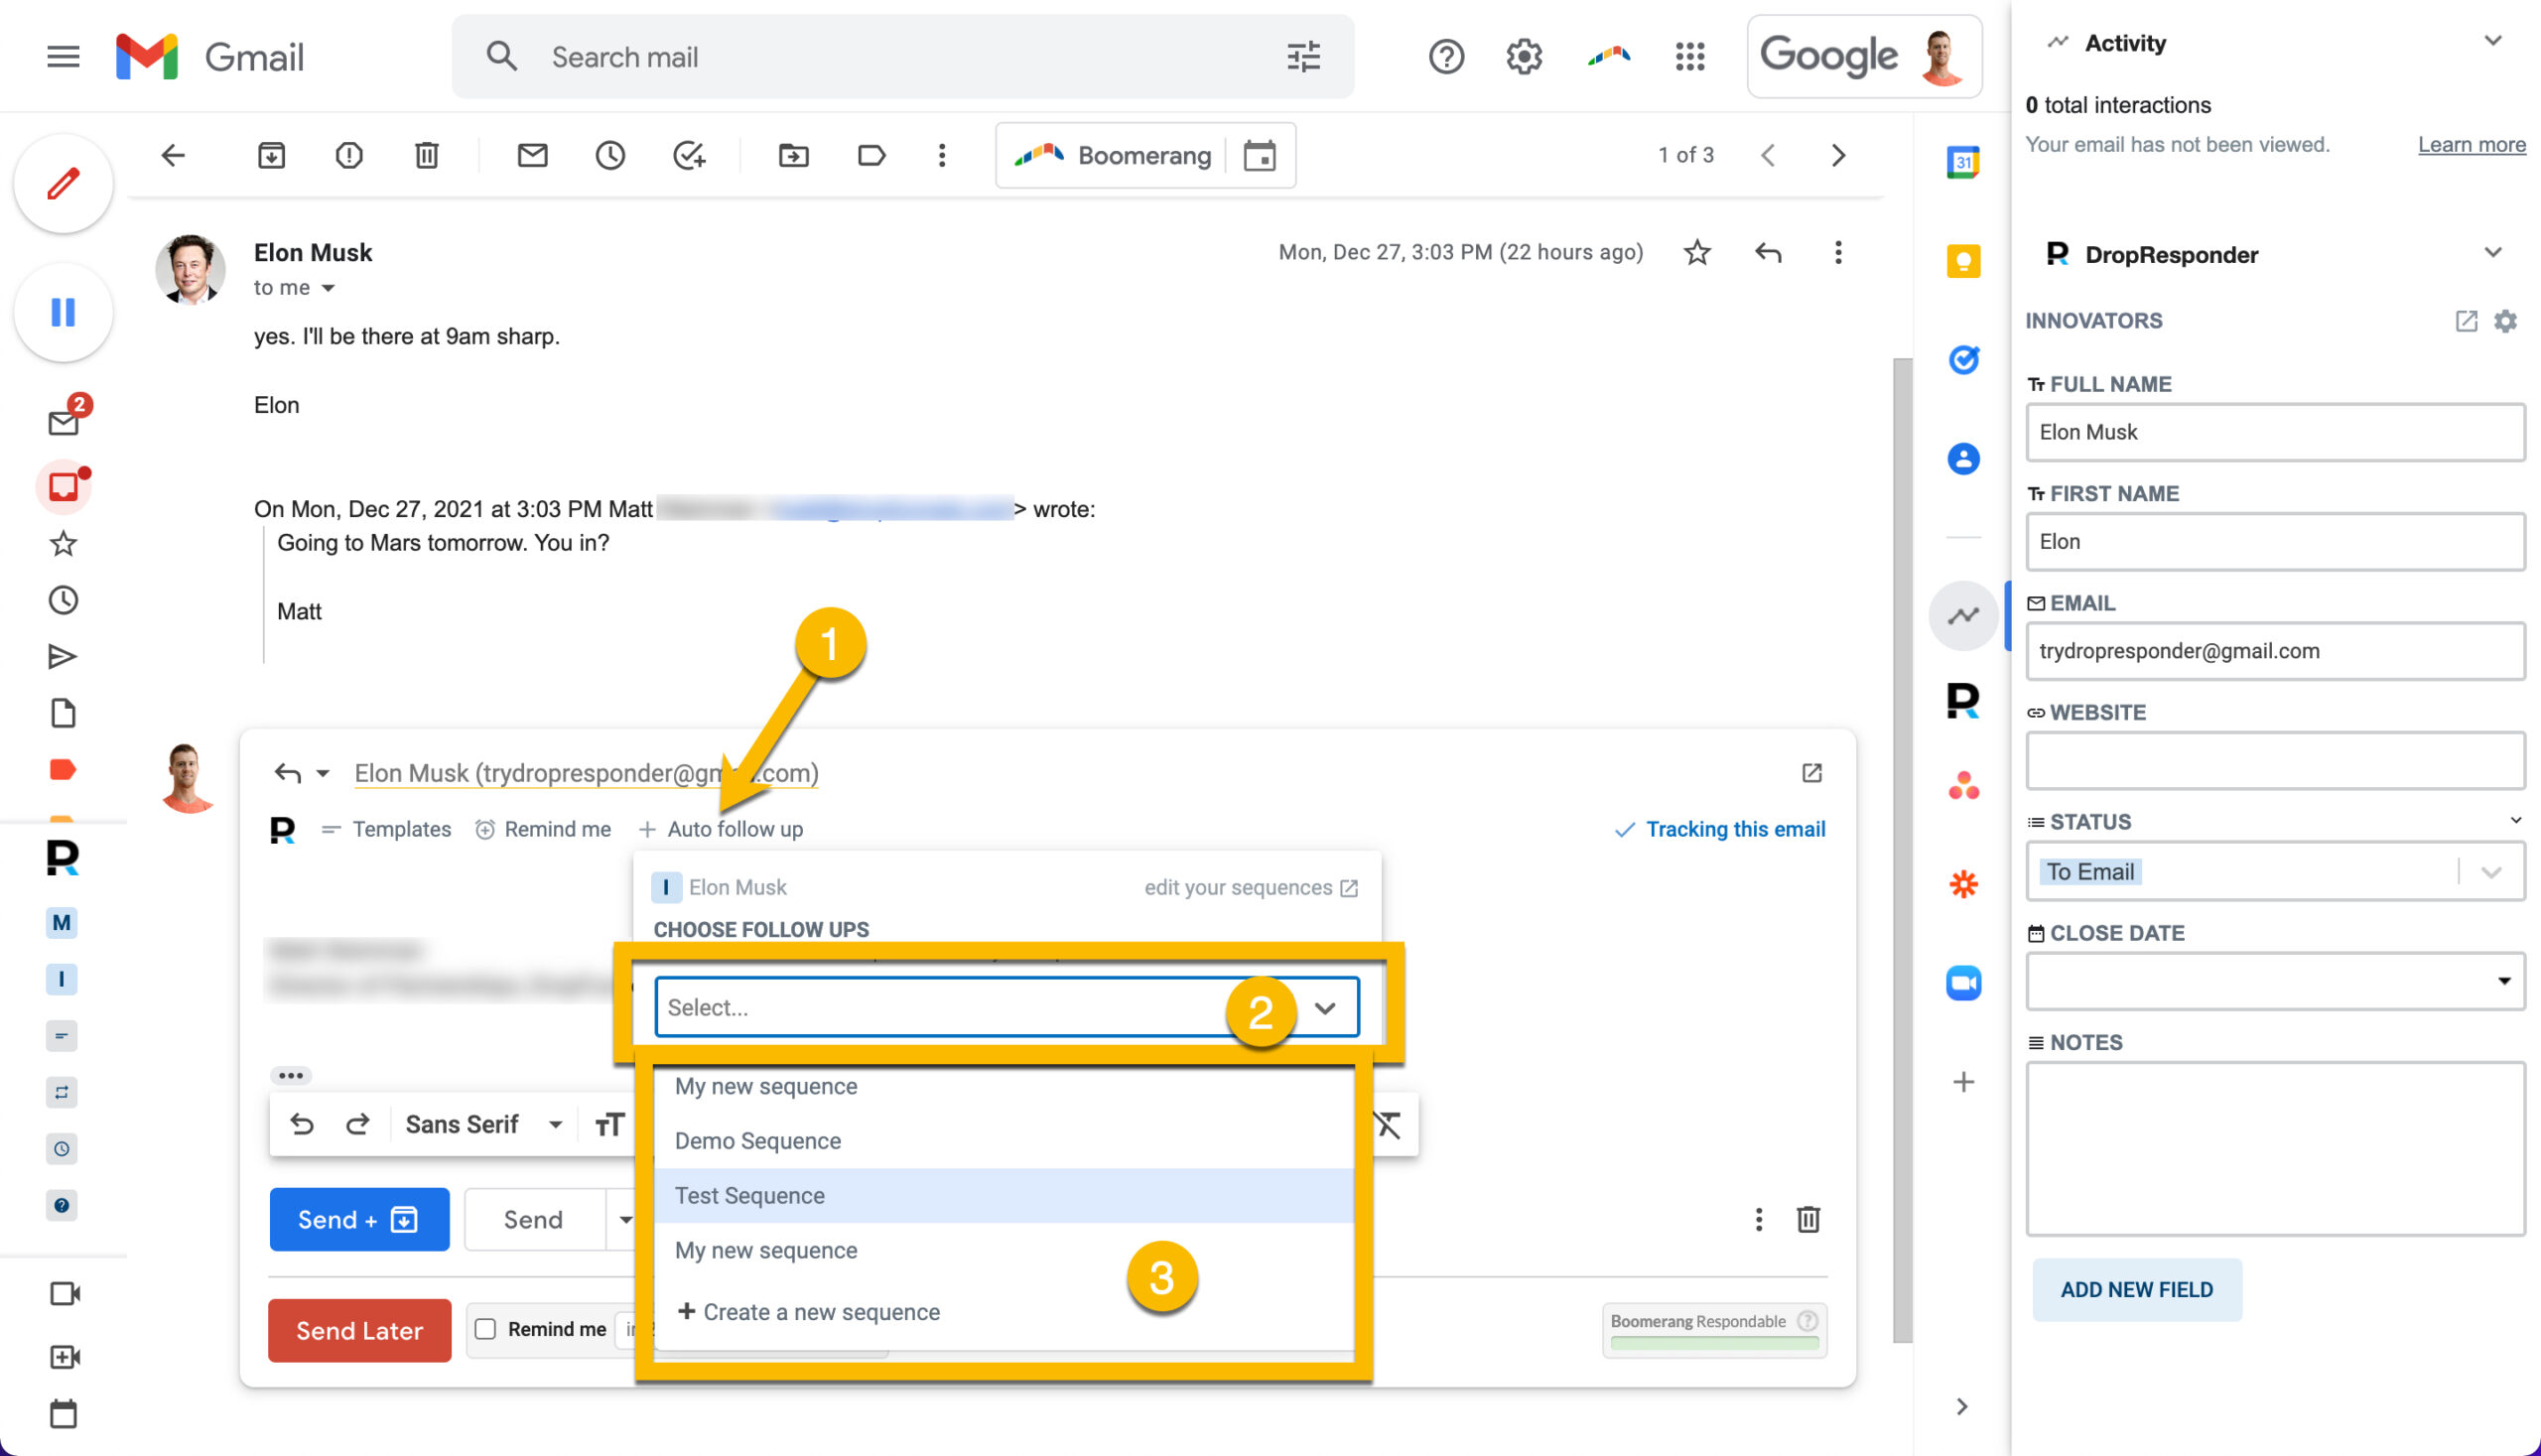Toggle the Remind me checkbox
Image resolution: width=2541 pixels, height=1456 pixels.
point(485,1329)
